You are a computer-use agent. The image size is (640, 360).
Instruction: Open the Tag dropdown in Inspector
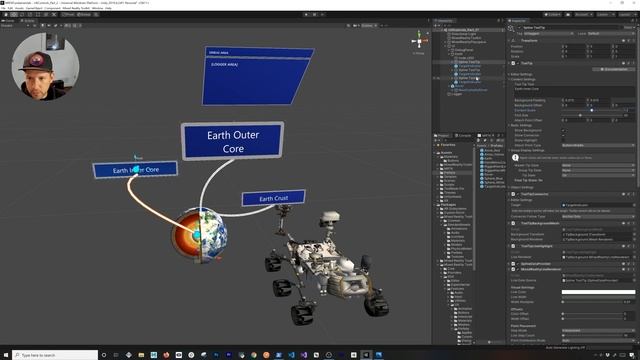549,33
